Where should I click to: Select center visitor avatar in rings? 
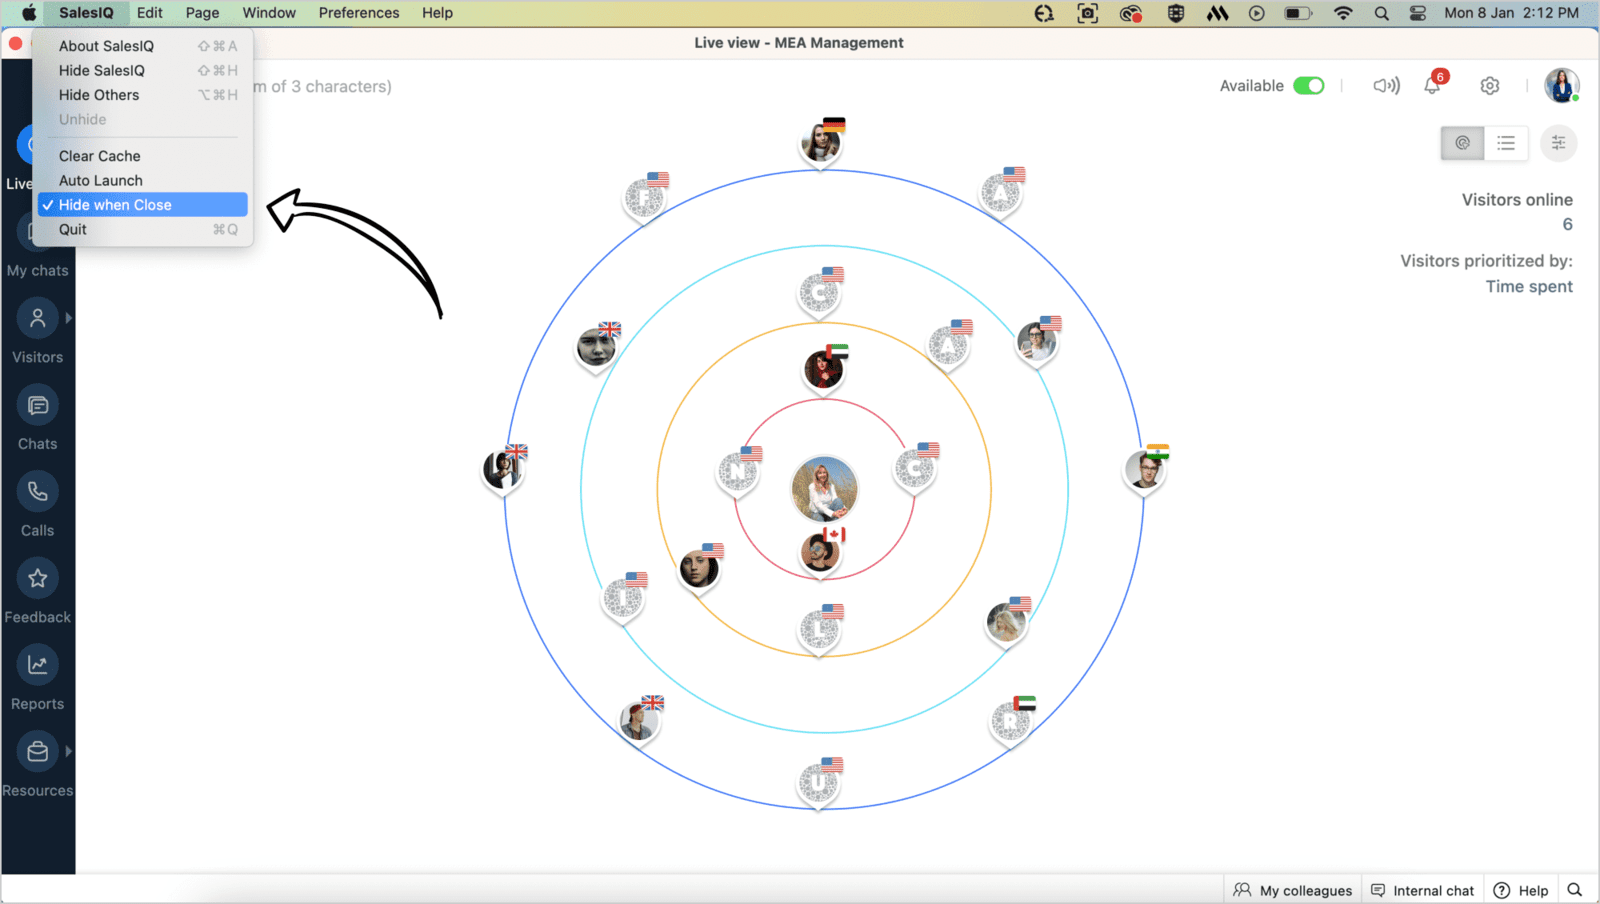coord(824,489)
